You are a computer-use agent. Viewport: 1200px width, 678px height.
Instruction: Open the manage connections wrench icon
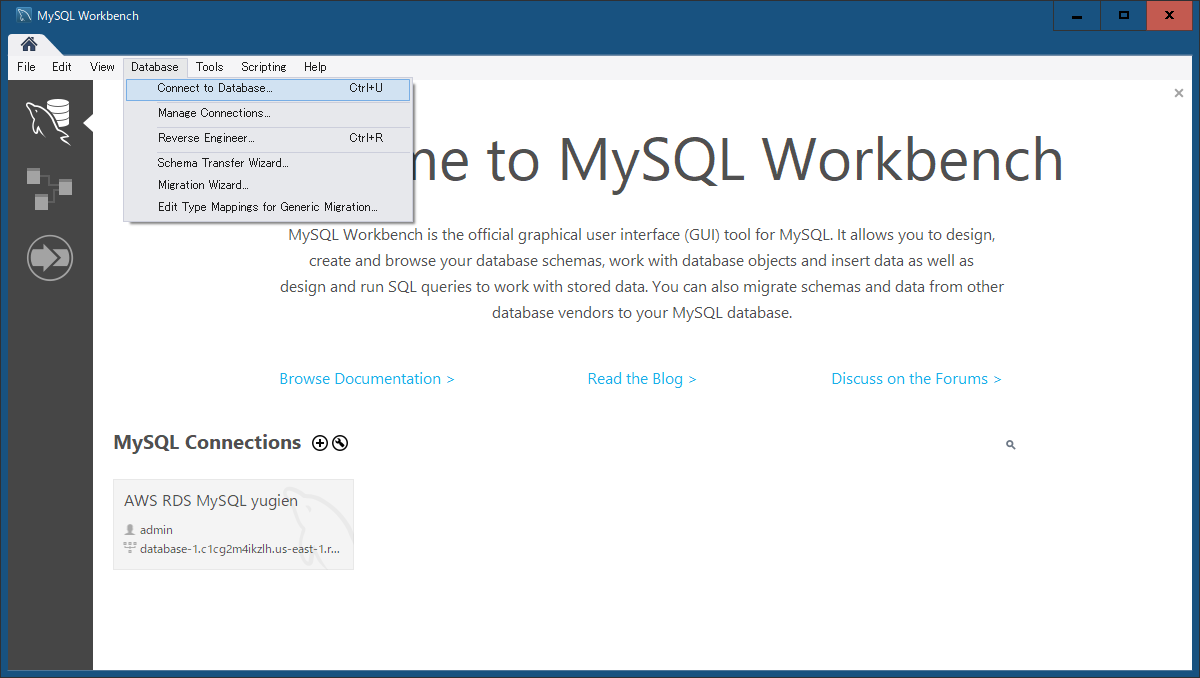(340, 443)
